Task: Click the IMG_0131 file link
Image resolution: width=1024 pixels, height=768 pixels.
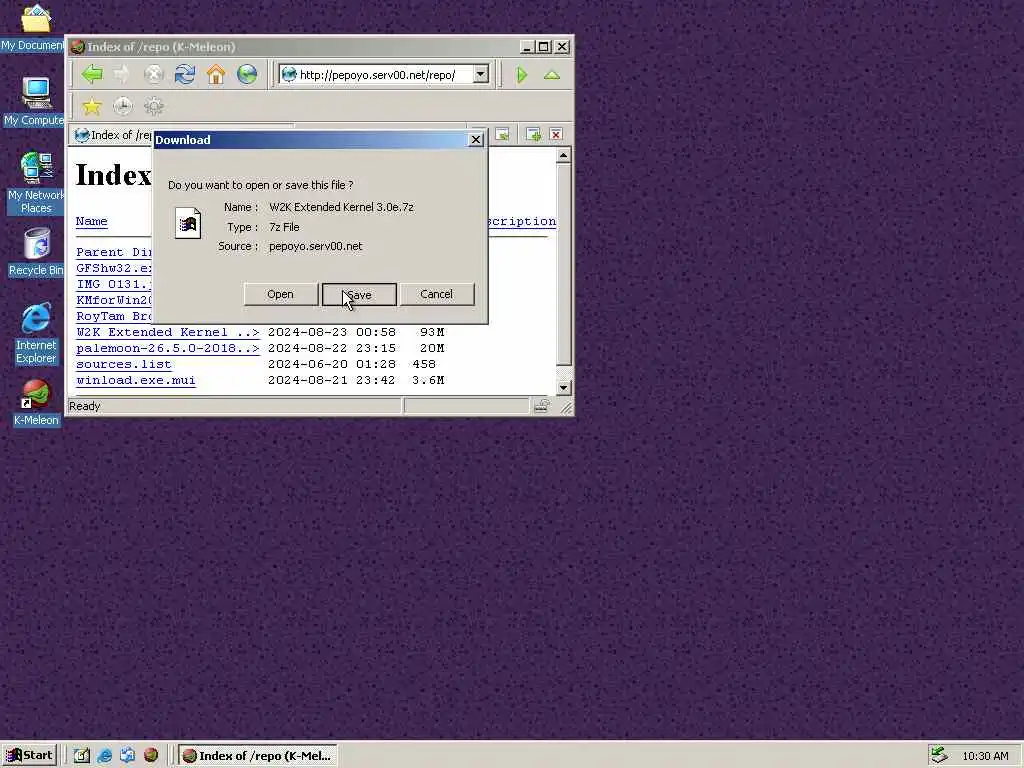Action: click(x=114, y=284)
